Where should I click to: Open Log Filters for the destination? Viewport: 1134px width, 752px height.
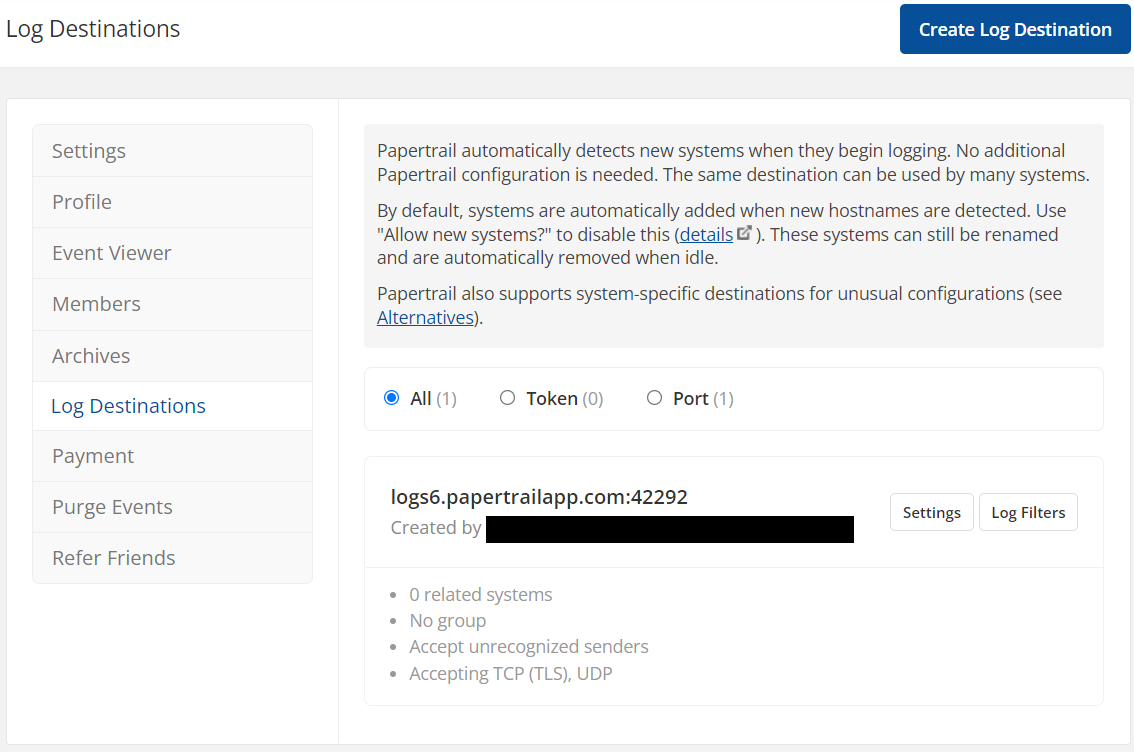(x=1028, y=513)
